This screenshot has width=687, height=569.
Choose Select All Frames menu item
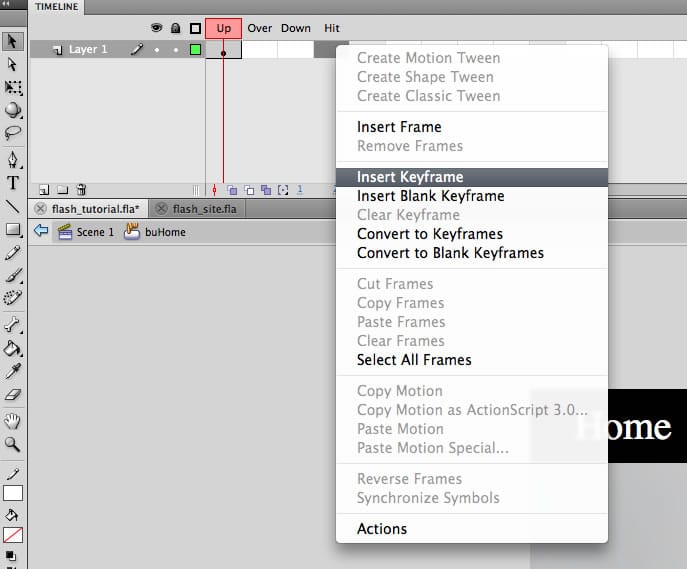[472, 360]
